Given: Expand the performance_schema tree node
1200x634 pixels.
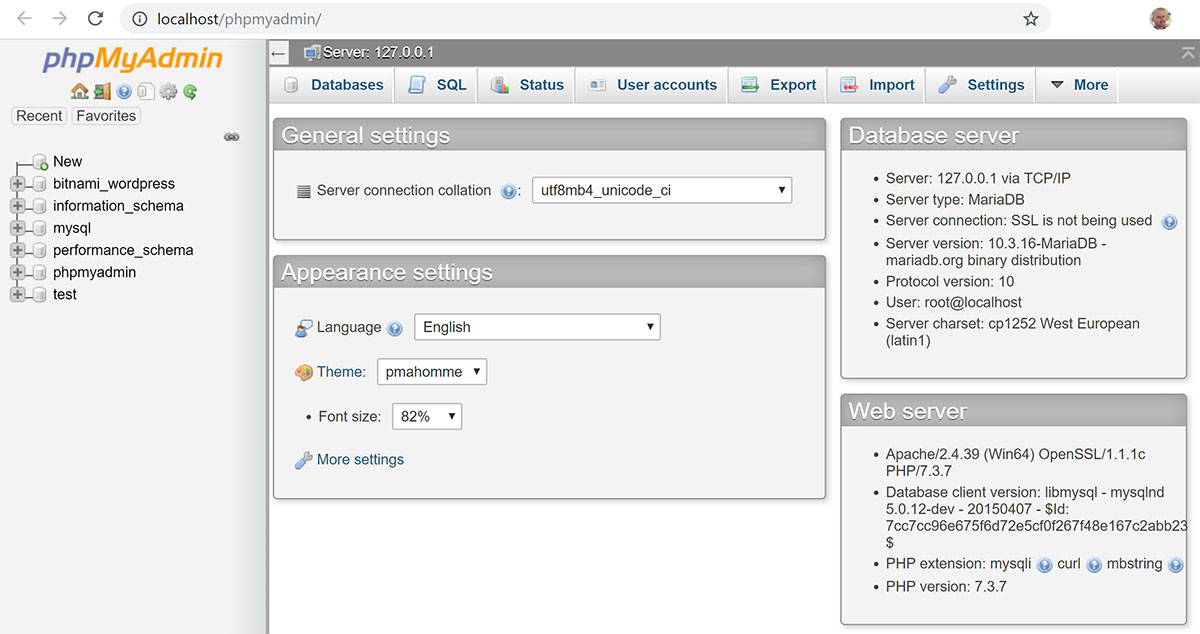Looking at the screenshot, I should (17, 250).
